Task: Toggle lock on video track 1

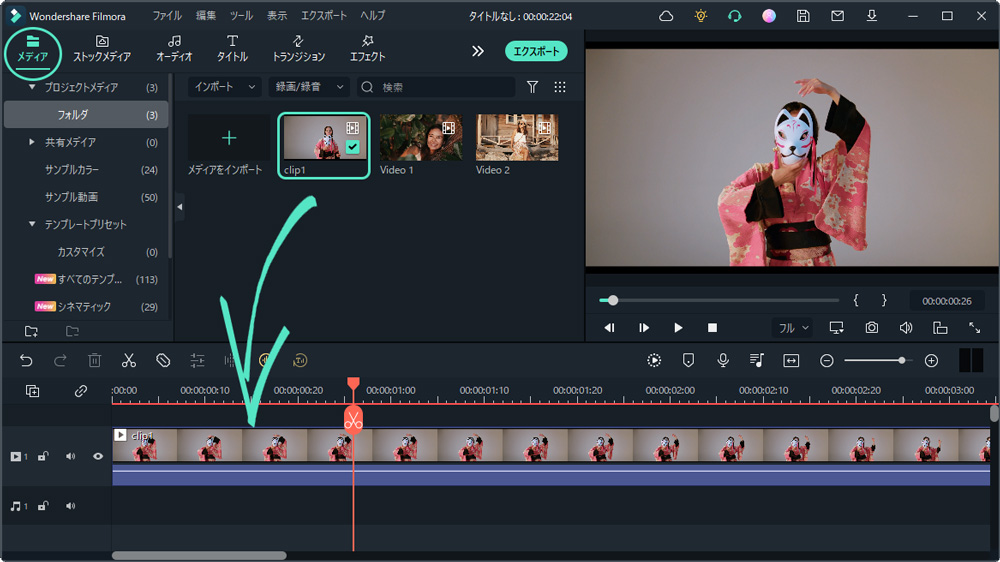Action: click(43, 456)
